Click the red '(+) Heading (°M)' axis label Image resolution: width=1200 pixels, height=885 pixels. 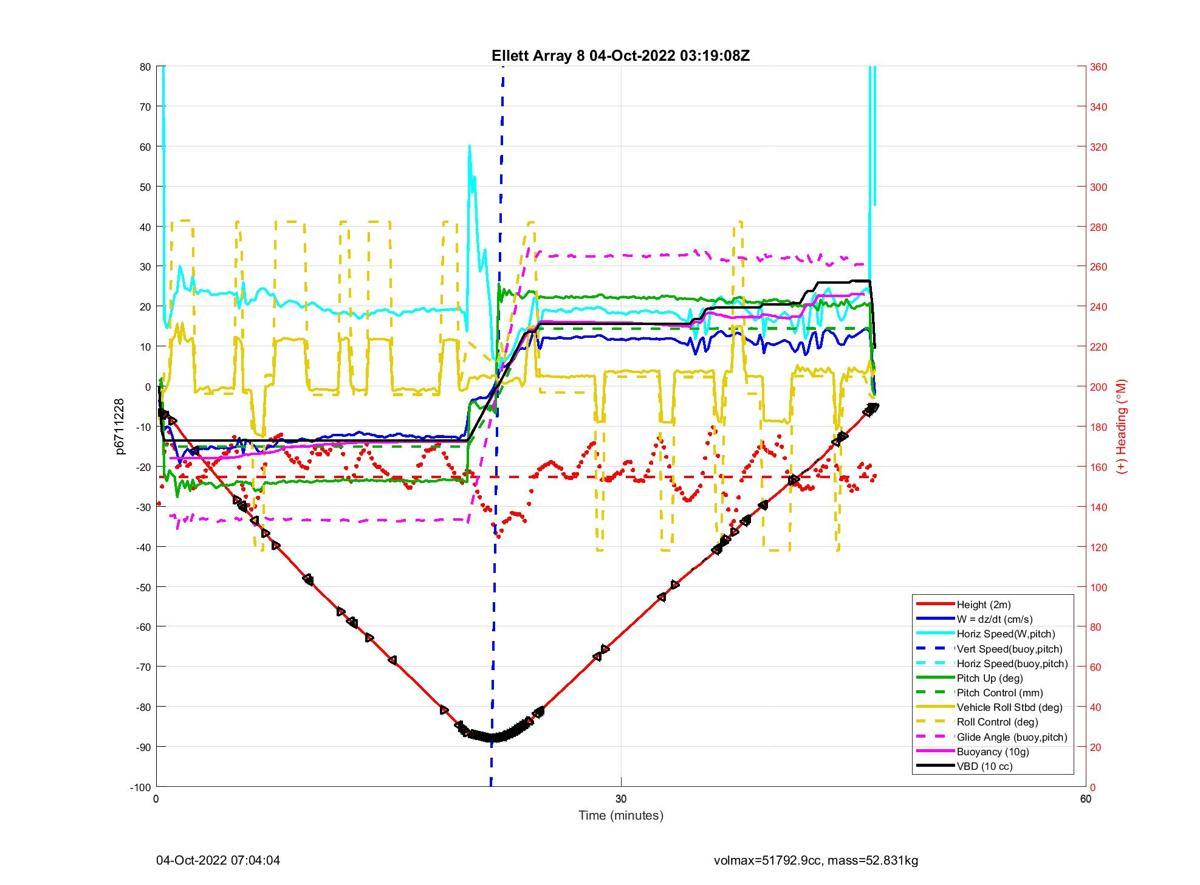pos(1122,427)
